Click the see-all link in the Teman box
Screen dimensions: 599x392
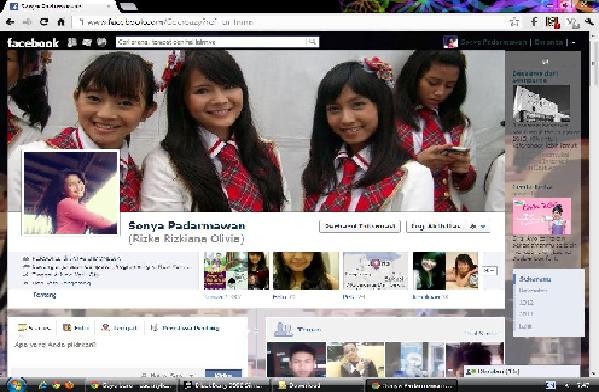point(481,333)
